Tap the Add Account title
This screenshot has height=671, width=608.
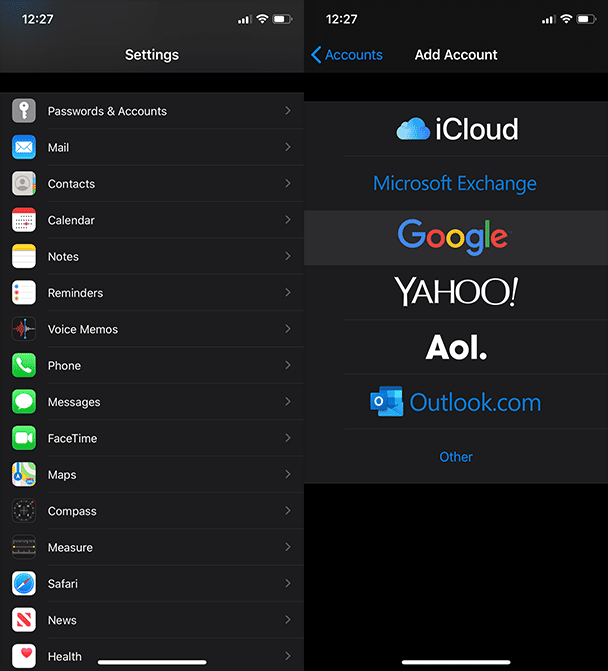[456, 55]
